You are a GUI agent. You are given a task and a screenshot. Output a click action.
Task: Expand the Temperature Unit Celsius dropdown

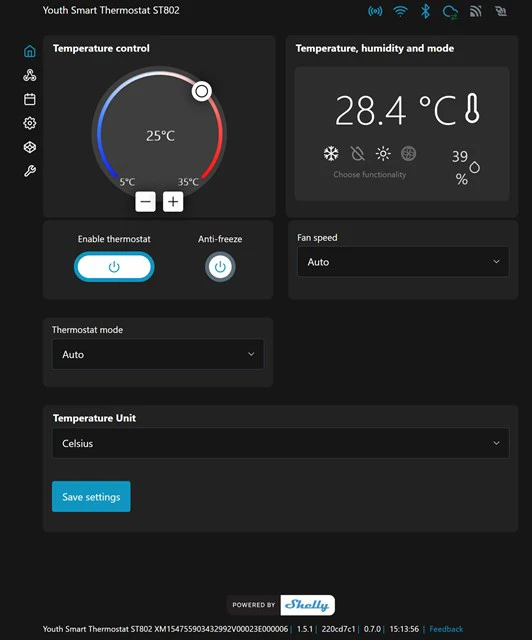click(280, 443)
